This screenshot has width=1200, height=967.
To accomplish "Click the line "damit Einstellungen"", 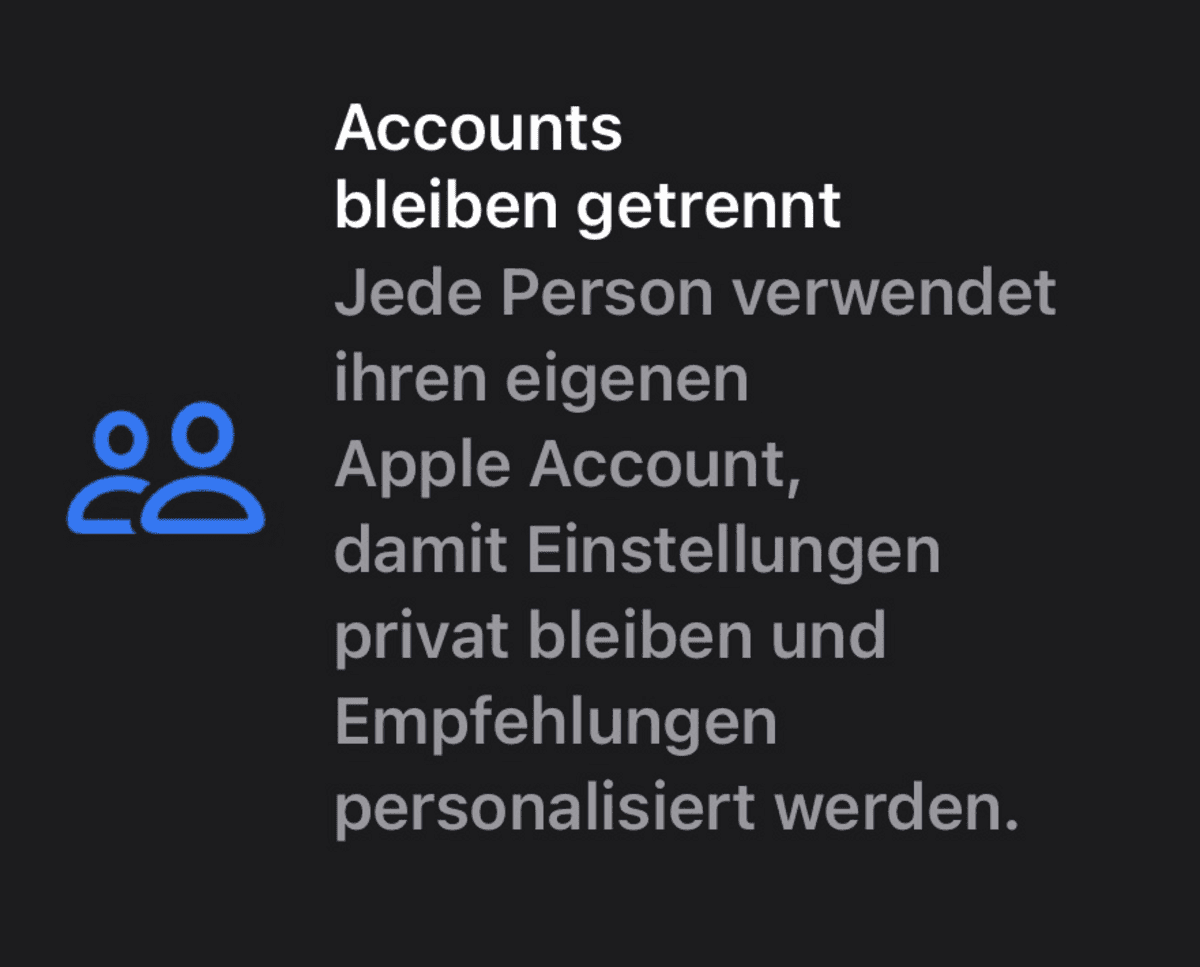I will click(x=637, y=549).
